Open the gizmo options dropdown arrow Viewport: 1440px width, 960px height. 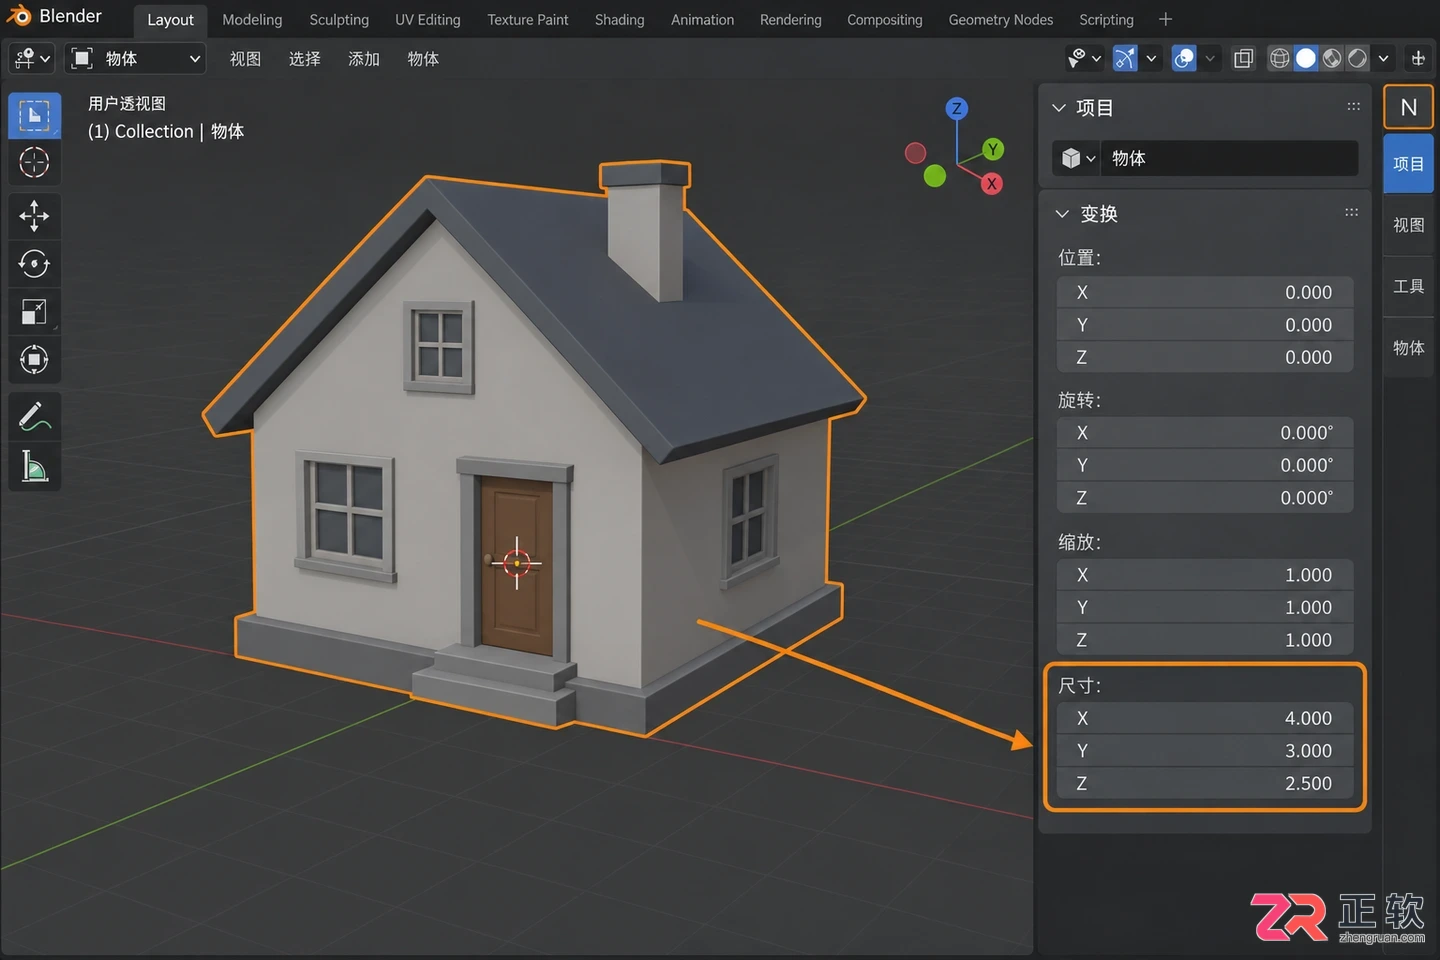point(1151,58)
